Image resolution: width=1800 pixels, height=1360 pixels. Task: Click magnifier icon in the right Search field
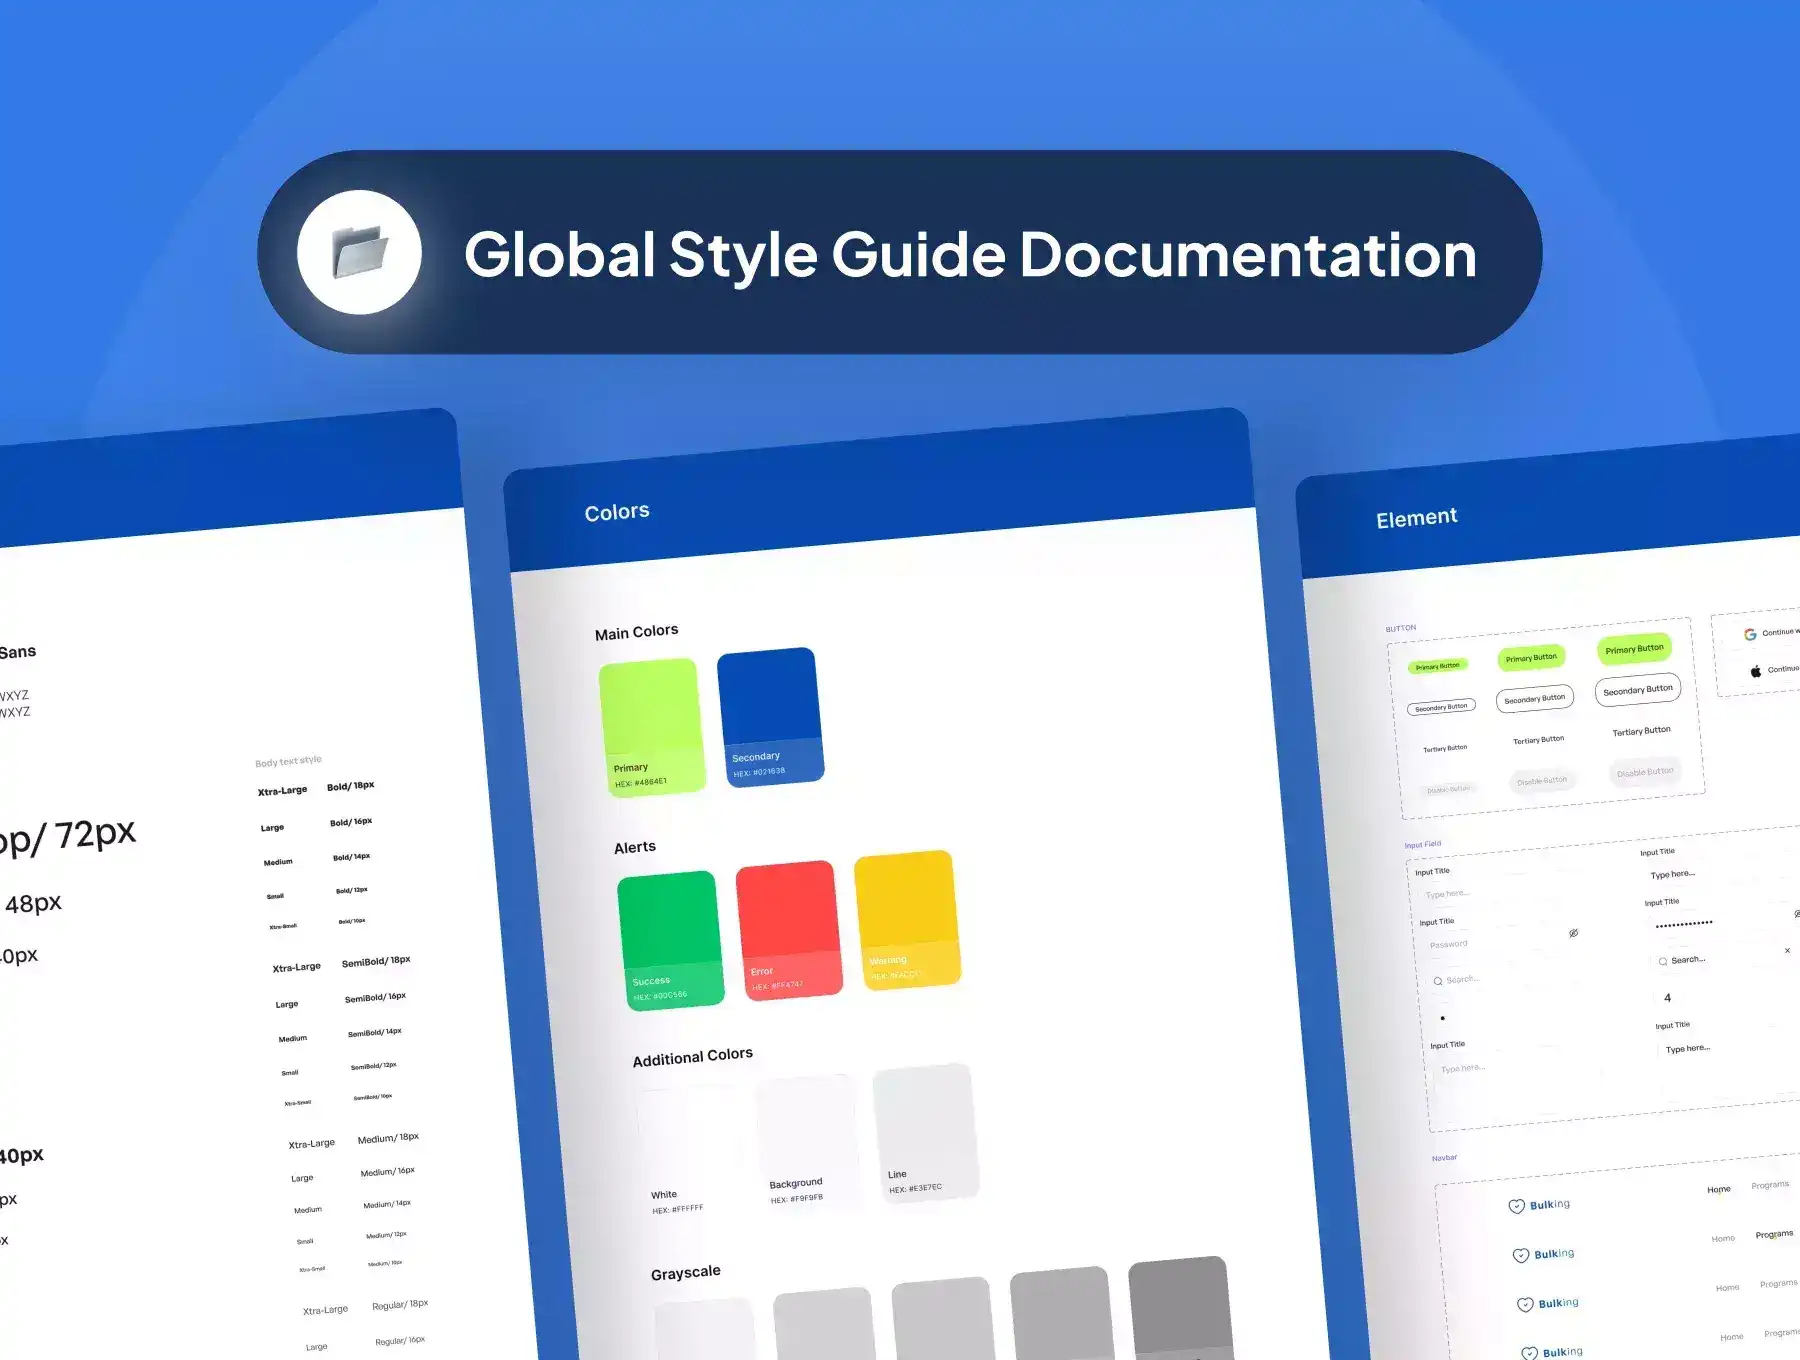point(1663,961)
